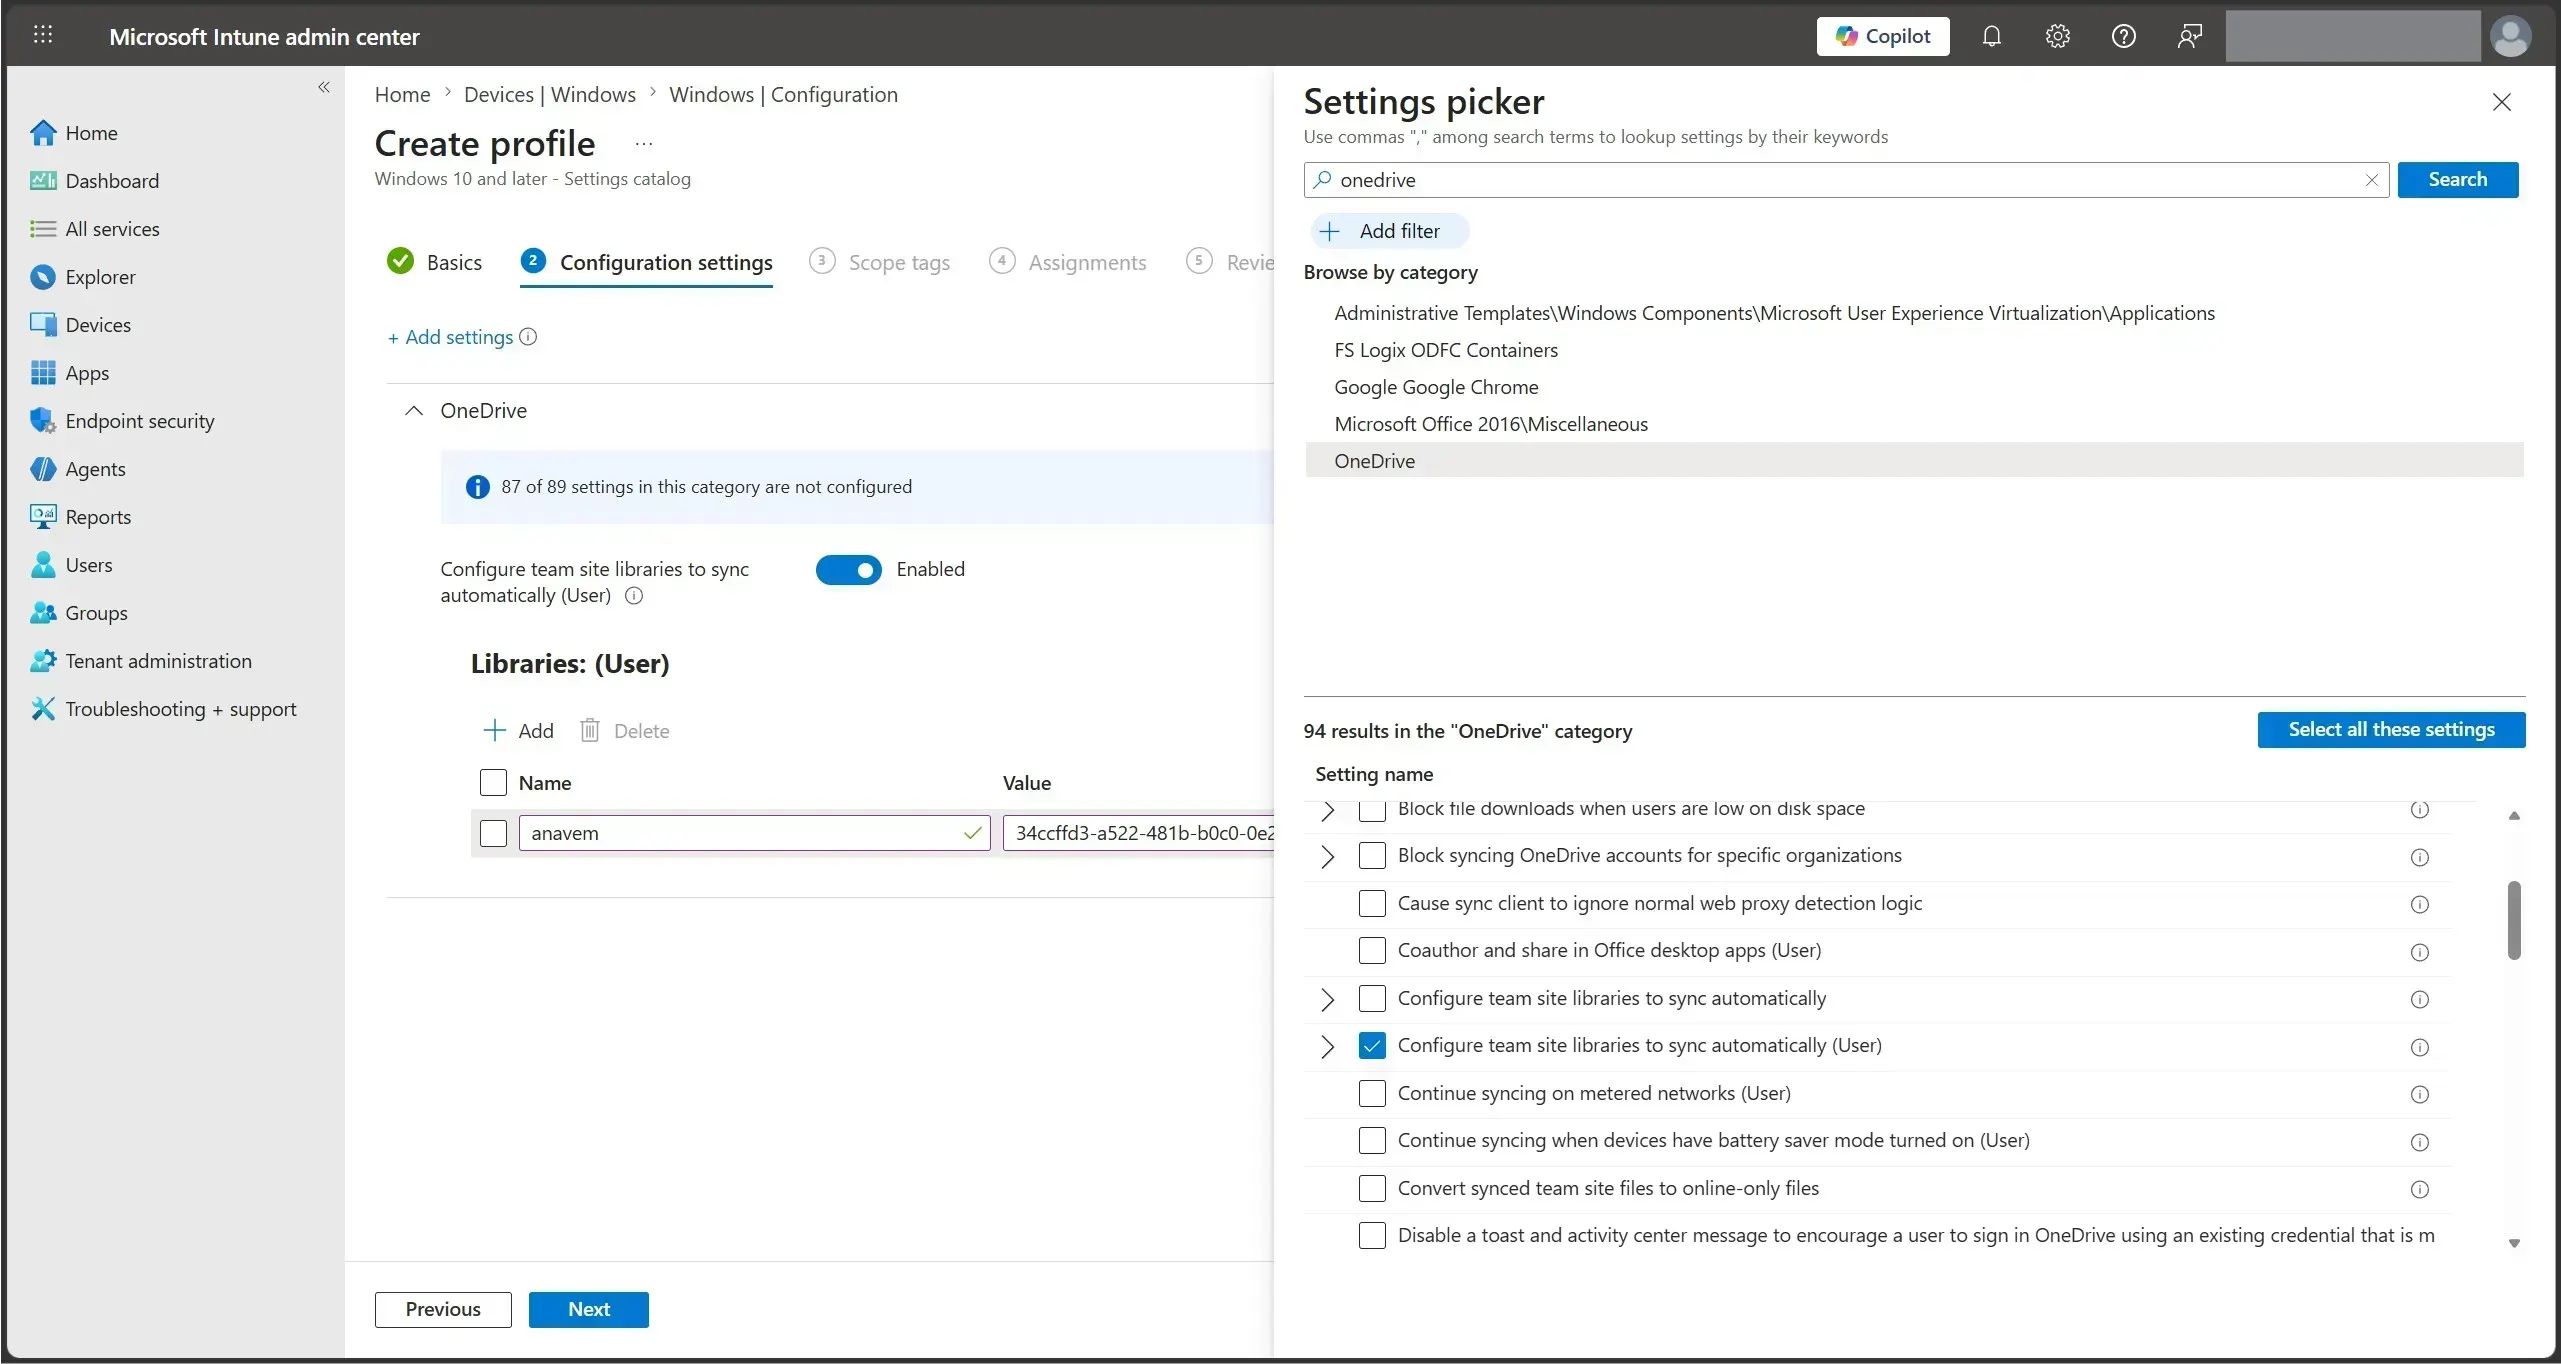Click Add filter button
Screen dimensions: 2561x1364
tap(1389, 232)
